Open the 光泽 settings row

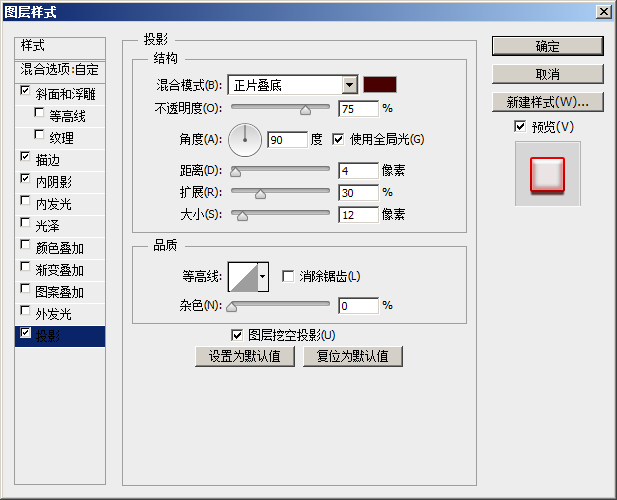click(x=60, y=226)
